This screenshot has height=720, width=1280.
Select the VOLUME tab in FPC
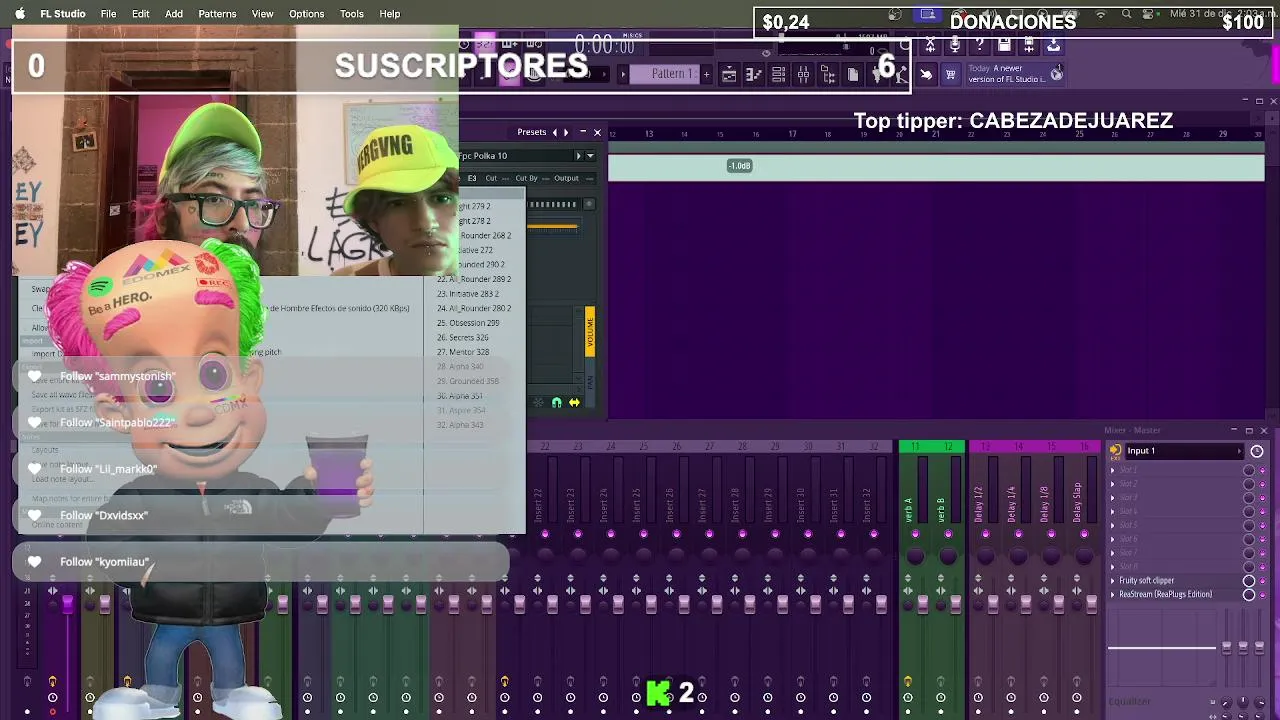[x=590, y=332]
